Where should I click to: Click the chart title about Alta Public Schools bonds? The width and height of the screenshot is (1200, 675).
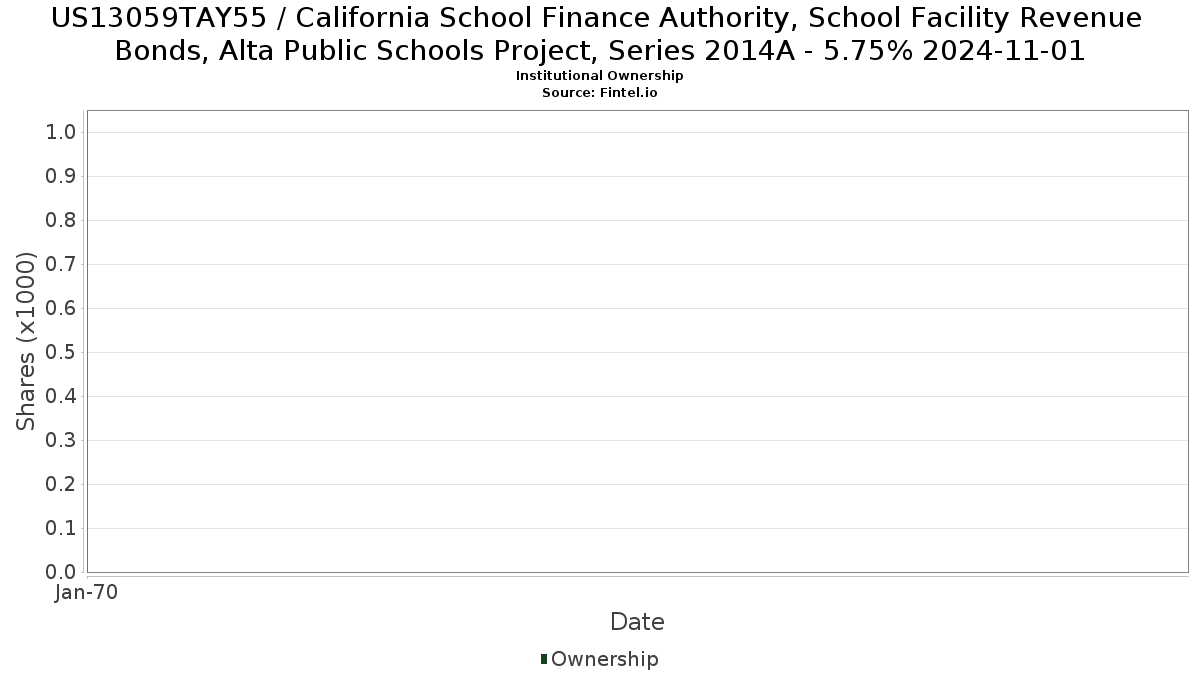pyautogui.click(x=600, y=34)
